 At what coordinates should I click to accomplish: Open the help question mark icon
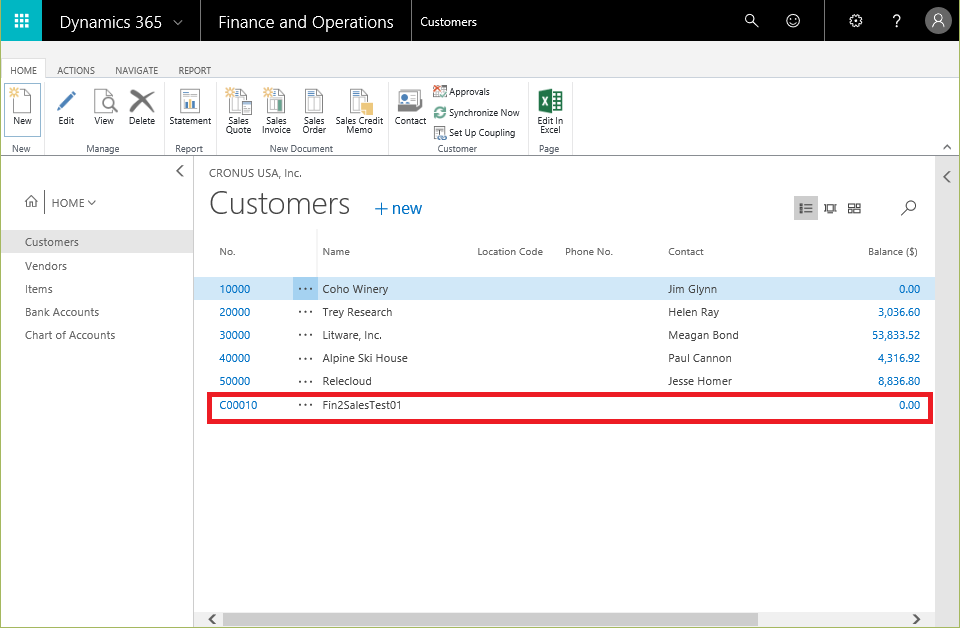click(x=896, y=21)
